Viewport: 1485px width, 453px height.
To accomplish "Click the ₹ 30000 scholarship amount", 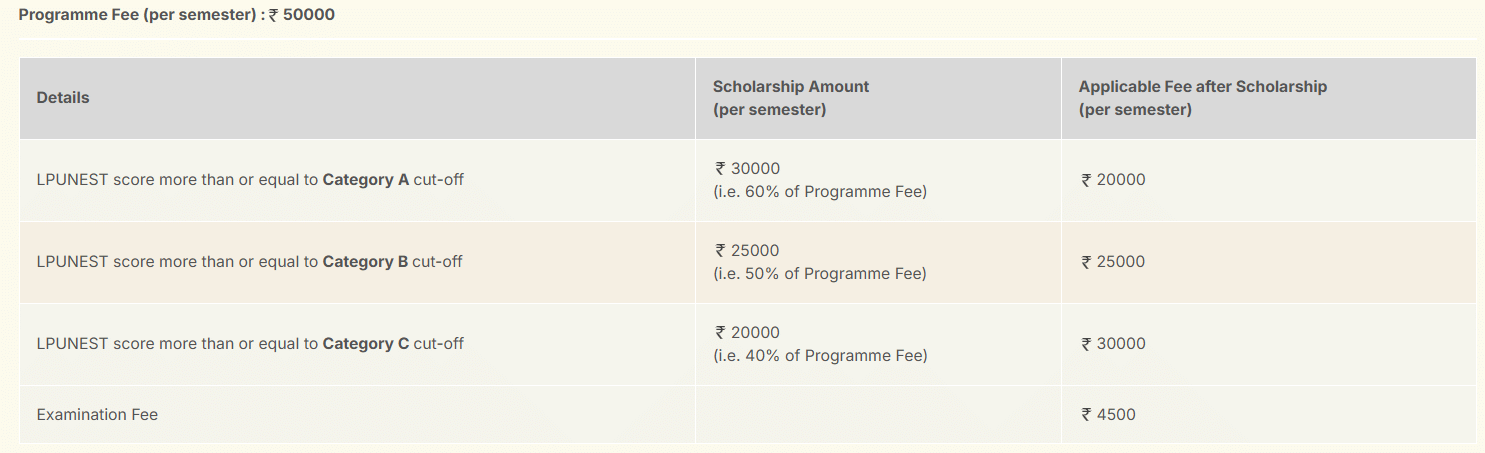I will tap(747, 169).
